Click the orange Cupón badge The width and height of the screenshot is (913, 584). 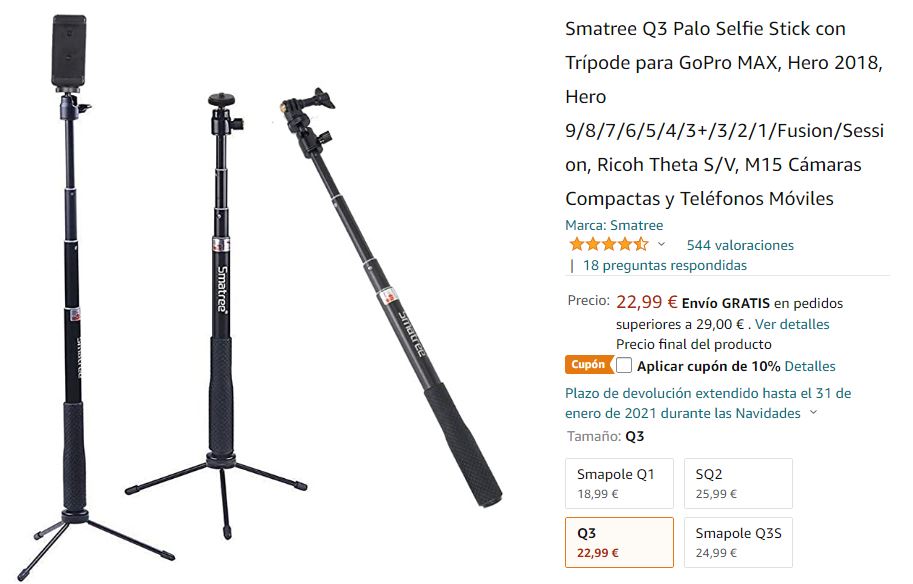coord(588,365)
